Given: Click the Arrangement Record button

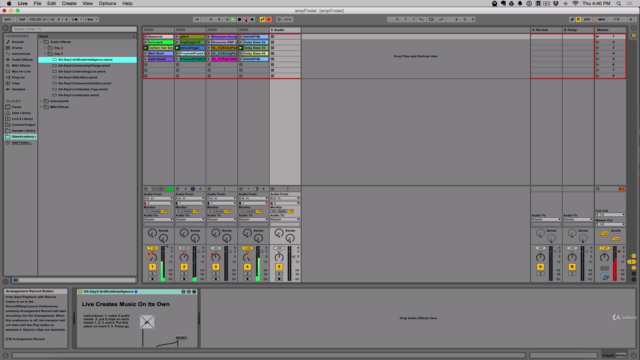Looking at the screenshot, I should coord(246,19).
